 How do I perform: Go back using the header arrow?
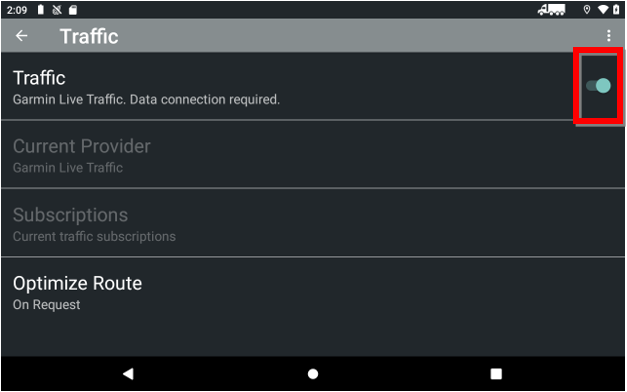[x=21, y=36]
